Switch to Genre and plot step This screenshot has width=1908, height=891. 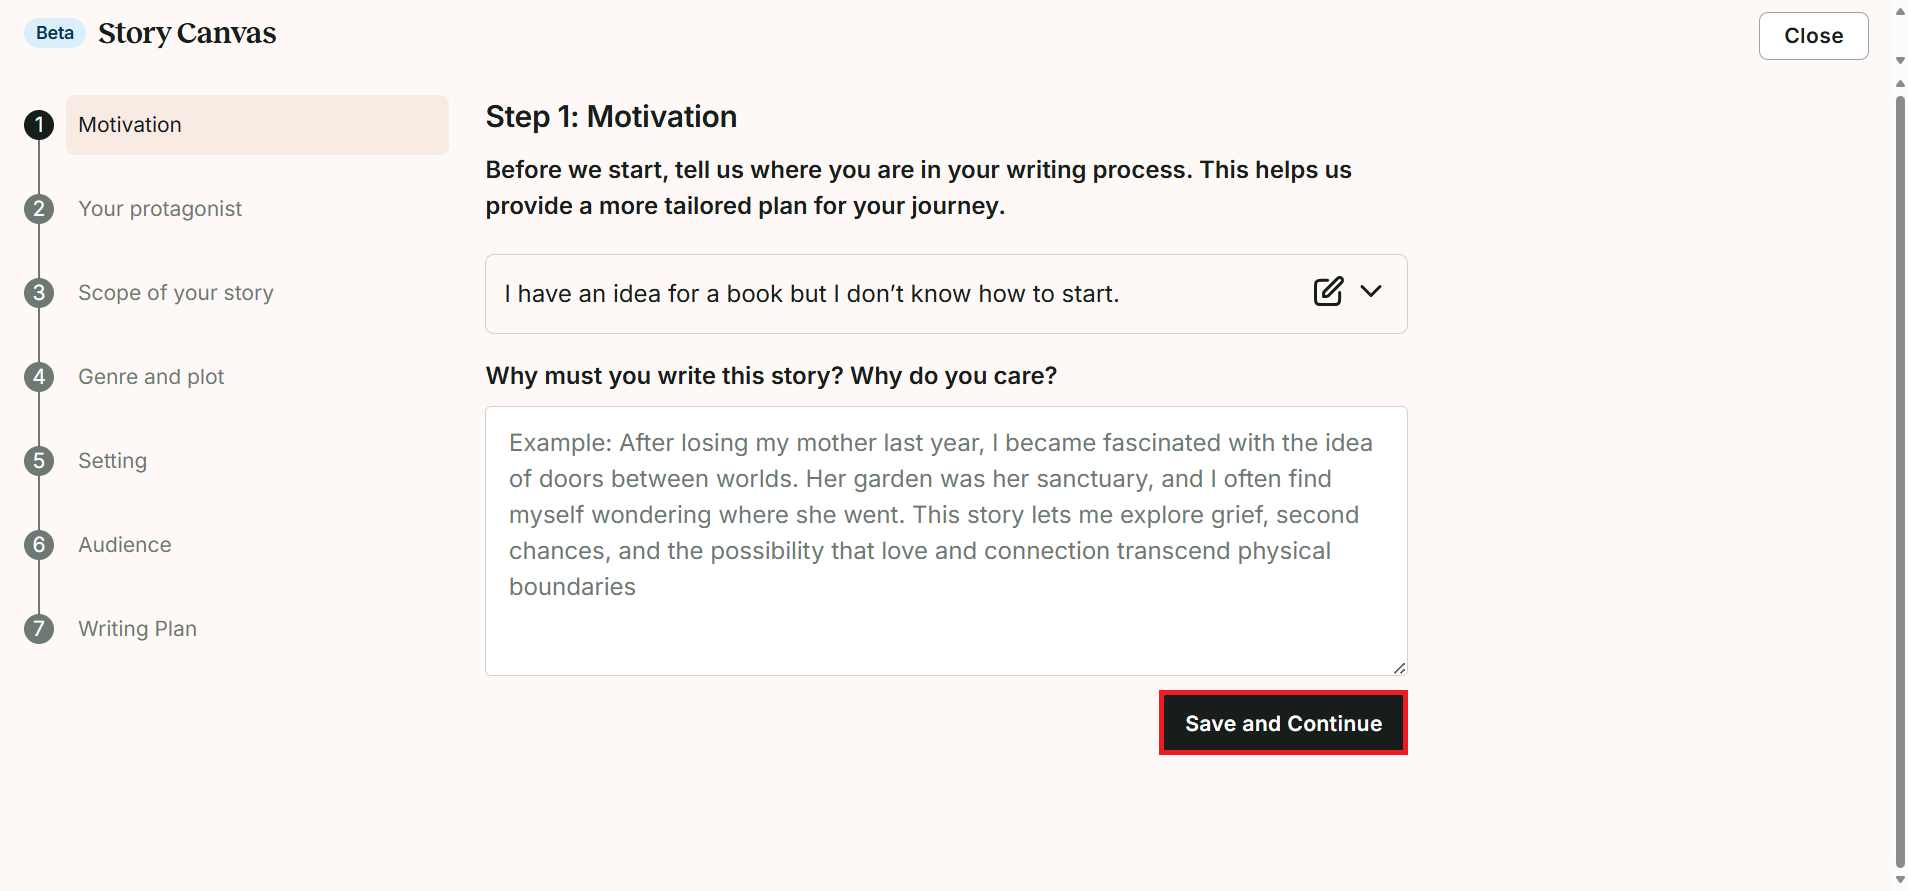click(151, 377)
